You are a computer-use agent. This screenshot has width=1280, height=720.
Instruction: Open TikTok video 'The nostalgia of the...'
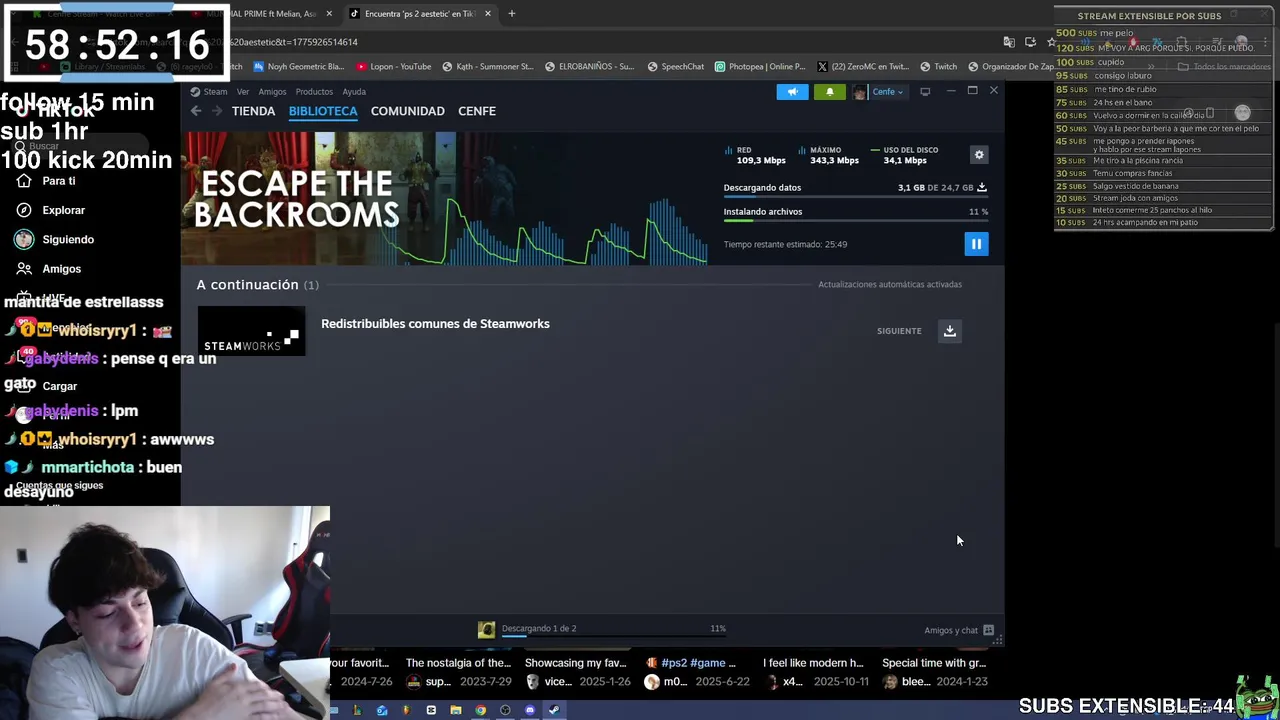pos(458,663)
